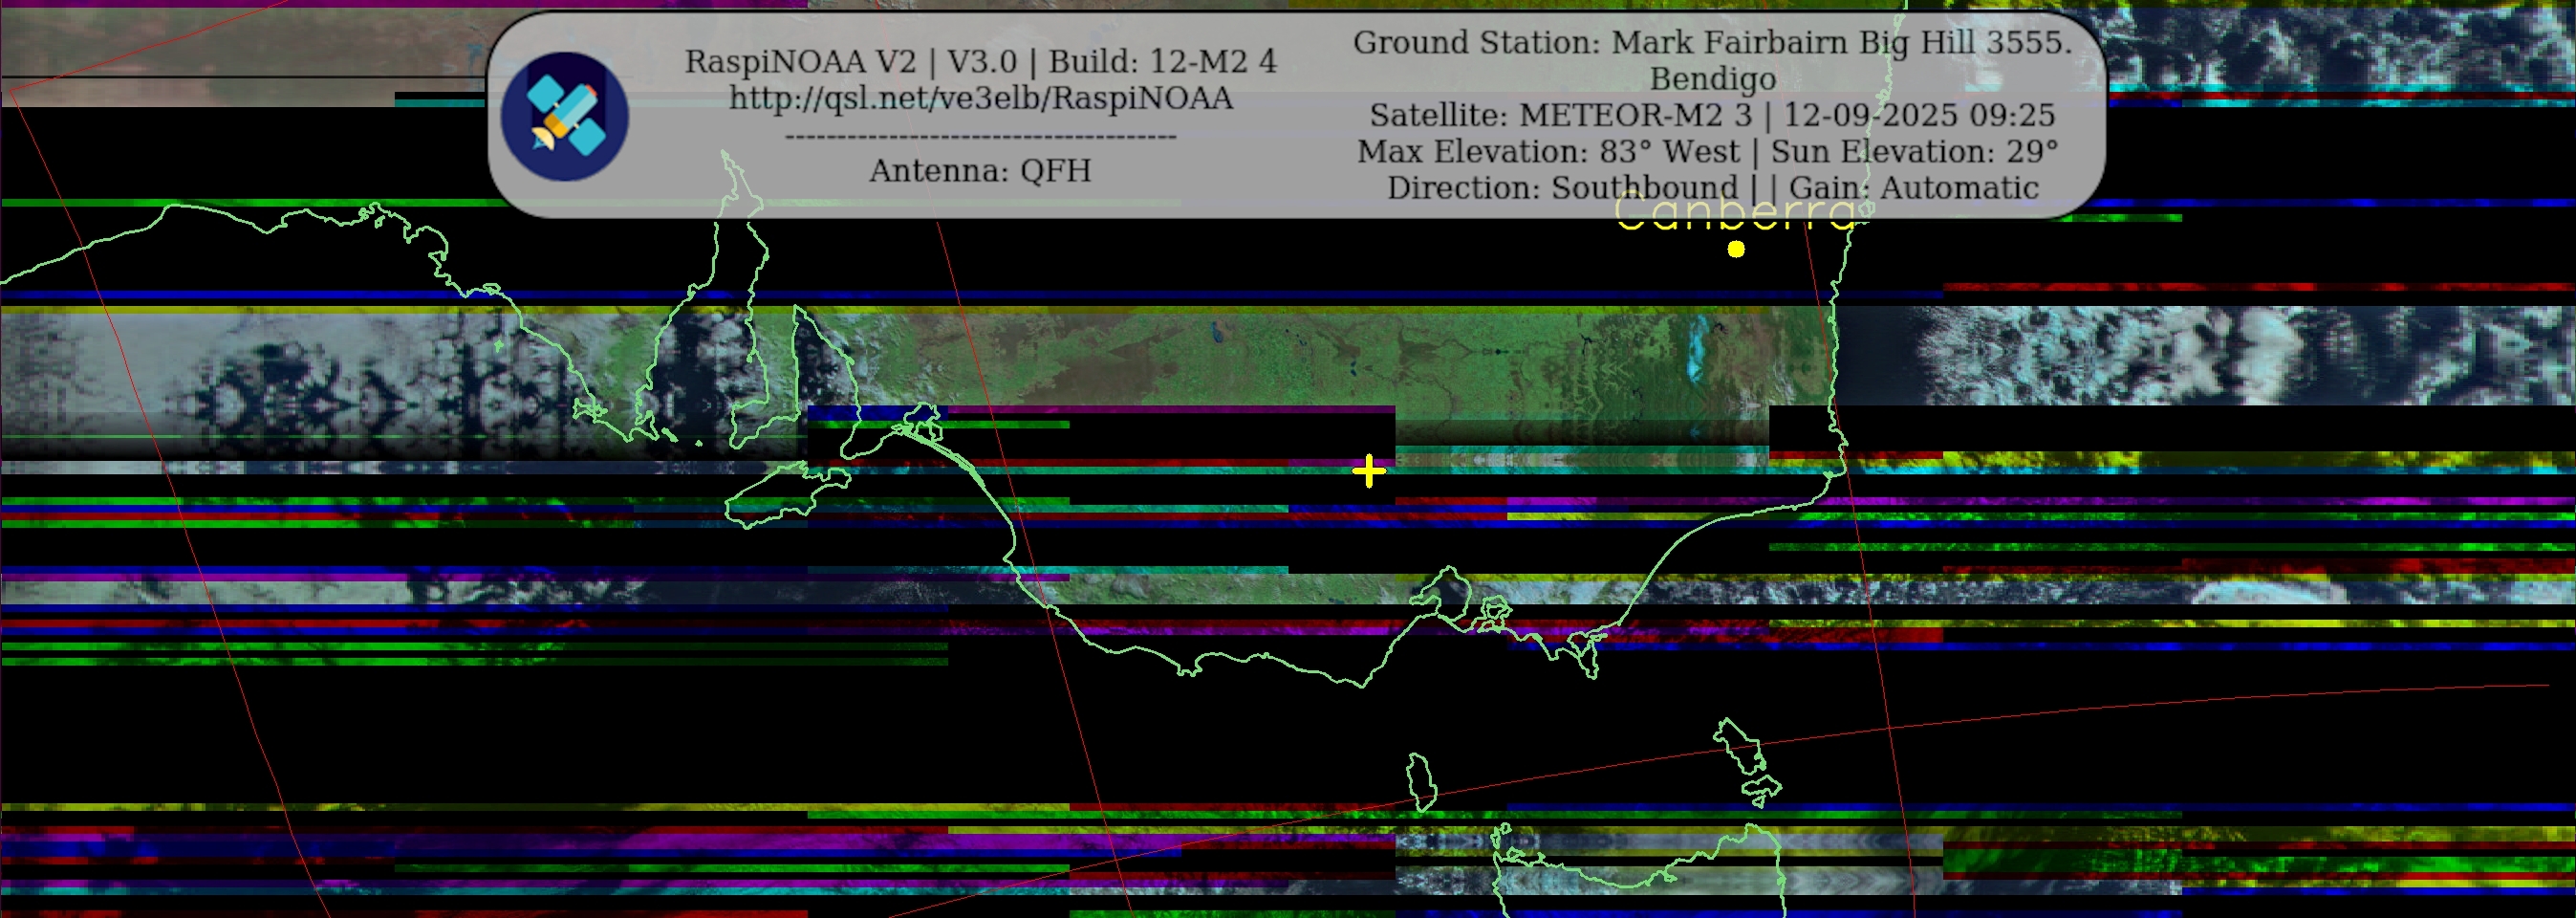Click the Gain: Automatic text
This screenshot has height=918, width=2576.
coord(1914,188)
